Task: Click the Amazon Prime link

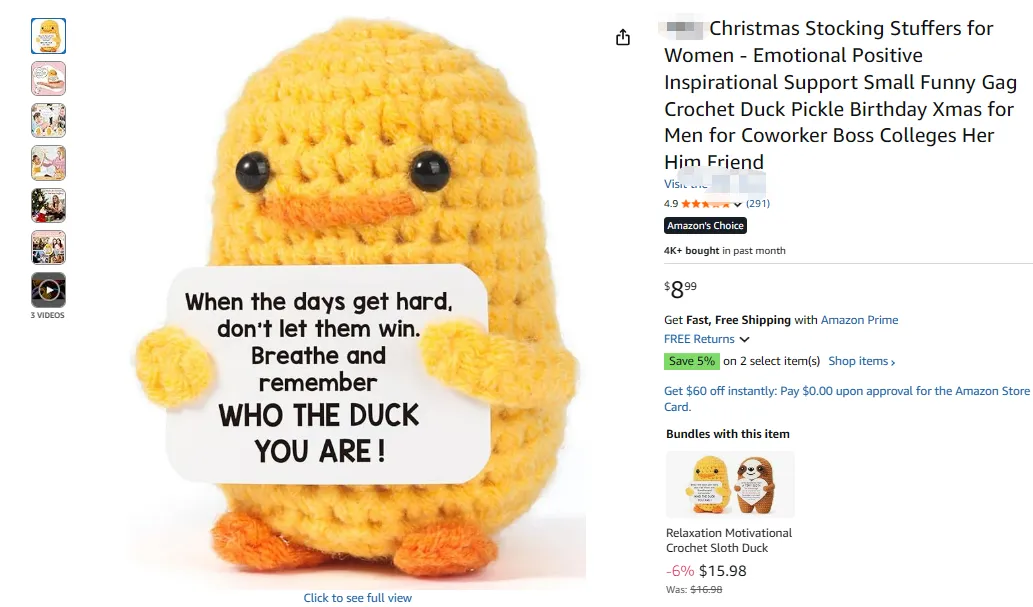Action: click(x=859, y=320)
